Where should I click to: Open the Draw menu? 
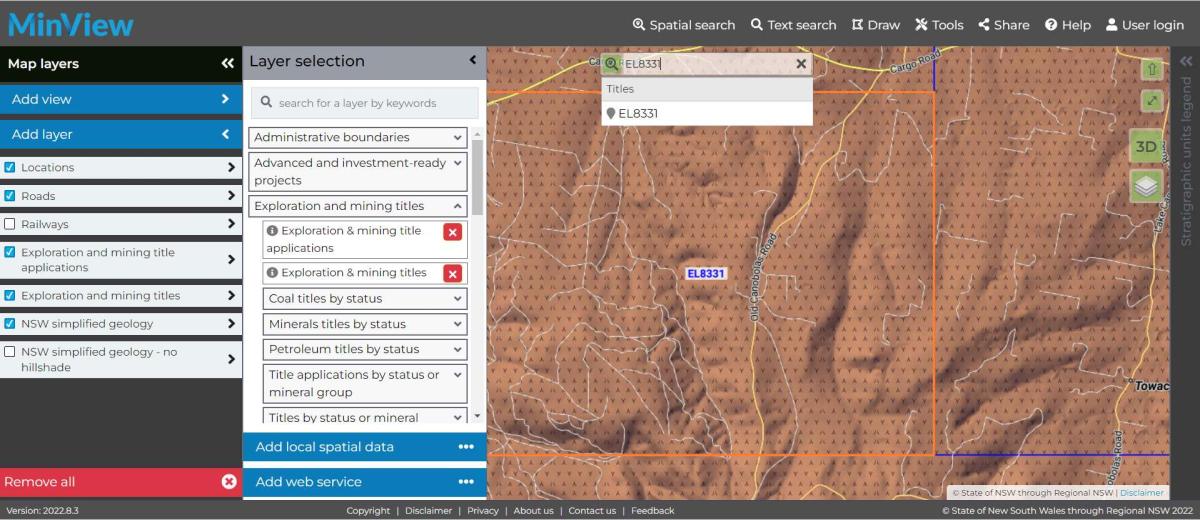pos(875,25)
